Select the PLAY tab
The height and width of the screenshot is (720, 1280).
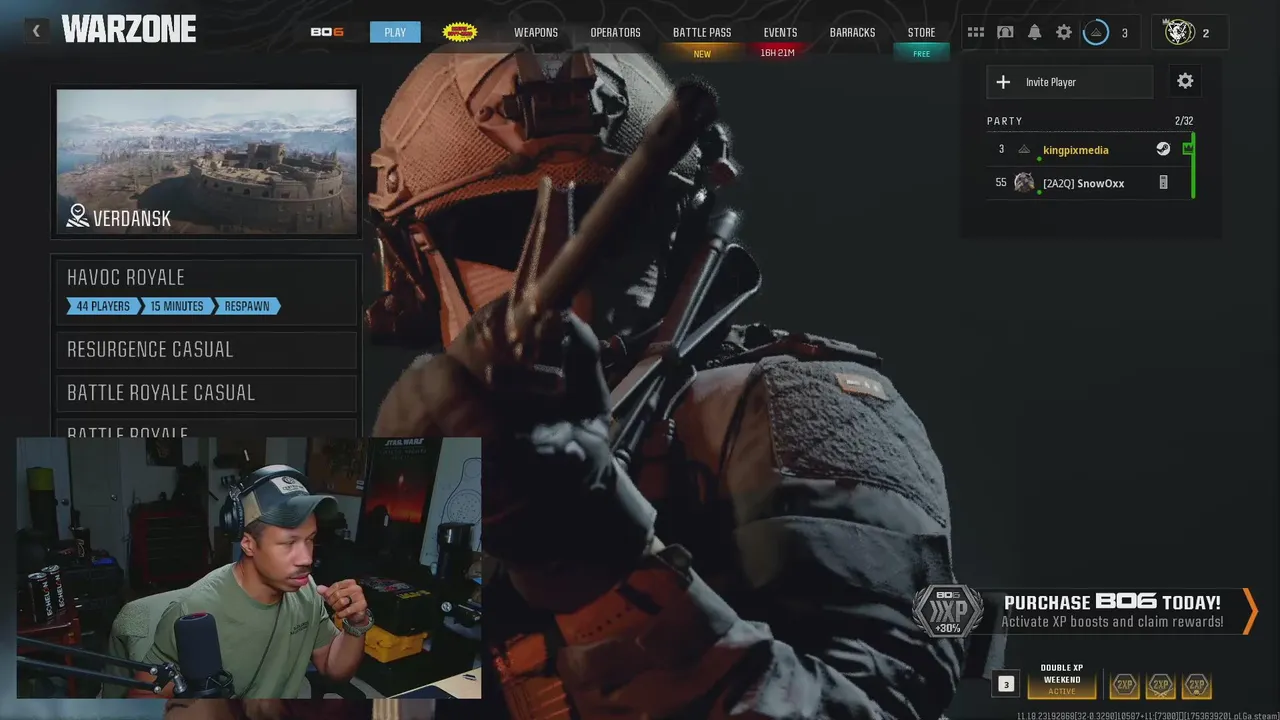[395, 32]
